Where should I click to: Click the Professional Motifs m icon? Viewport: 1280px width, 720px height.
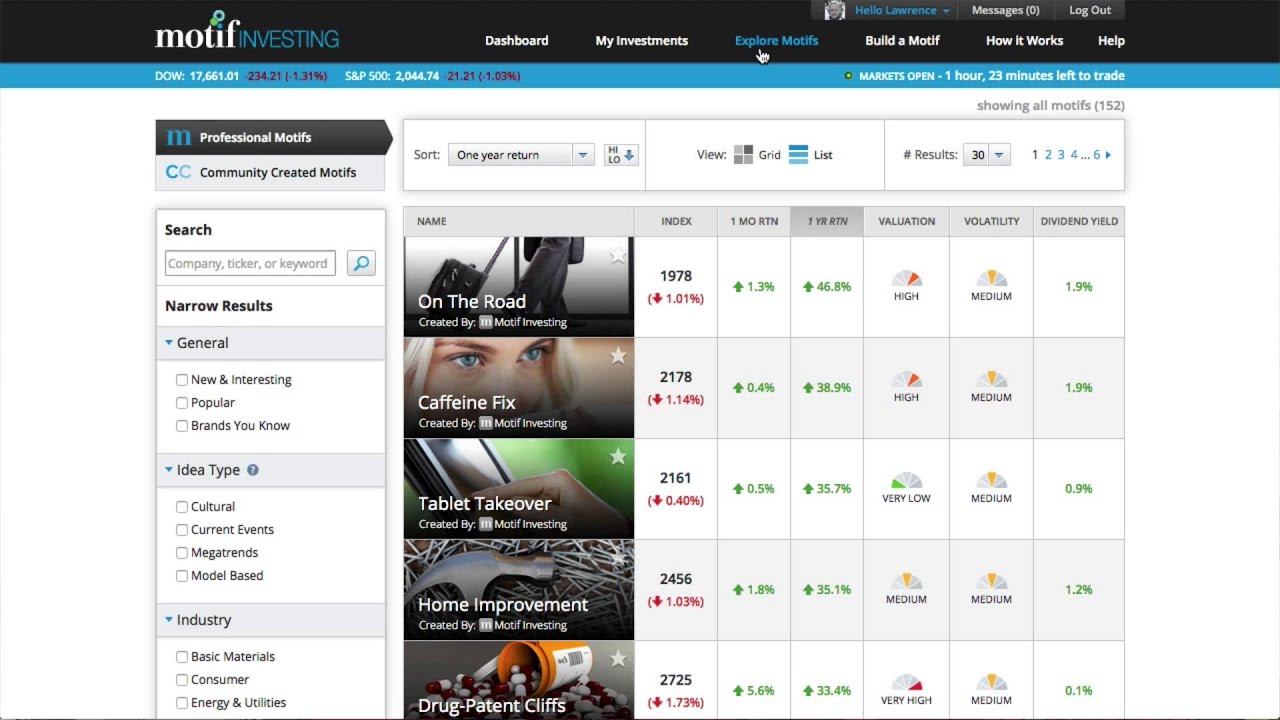(179, 137)
